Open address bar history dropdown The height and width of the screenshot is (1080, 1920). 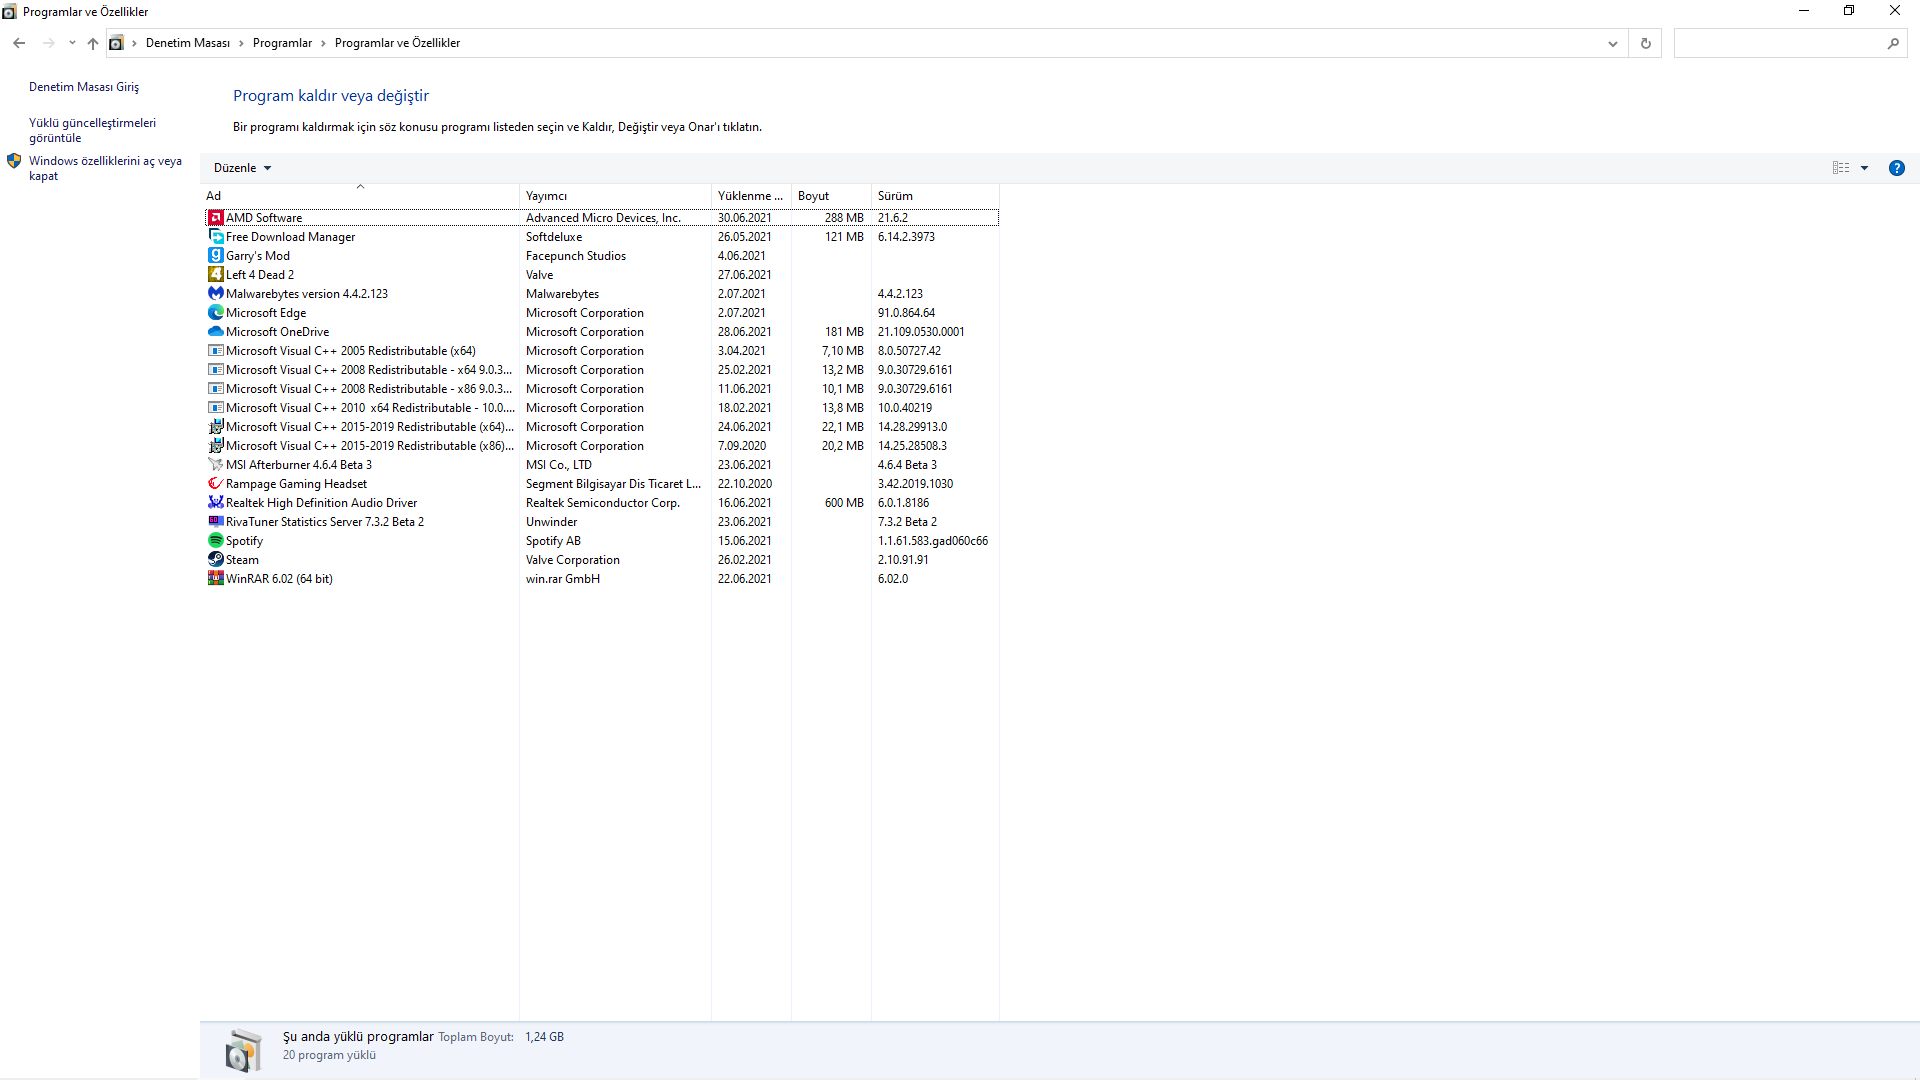pos(1612,43)
